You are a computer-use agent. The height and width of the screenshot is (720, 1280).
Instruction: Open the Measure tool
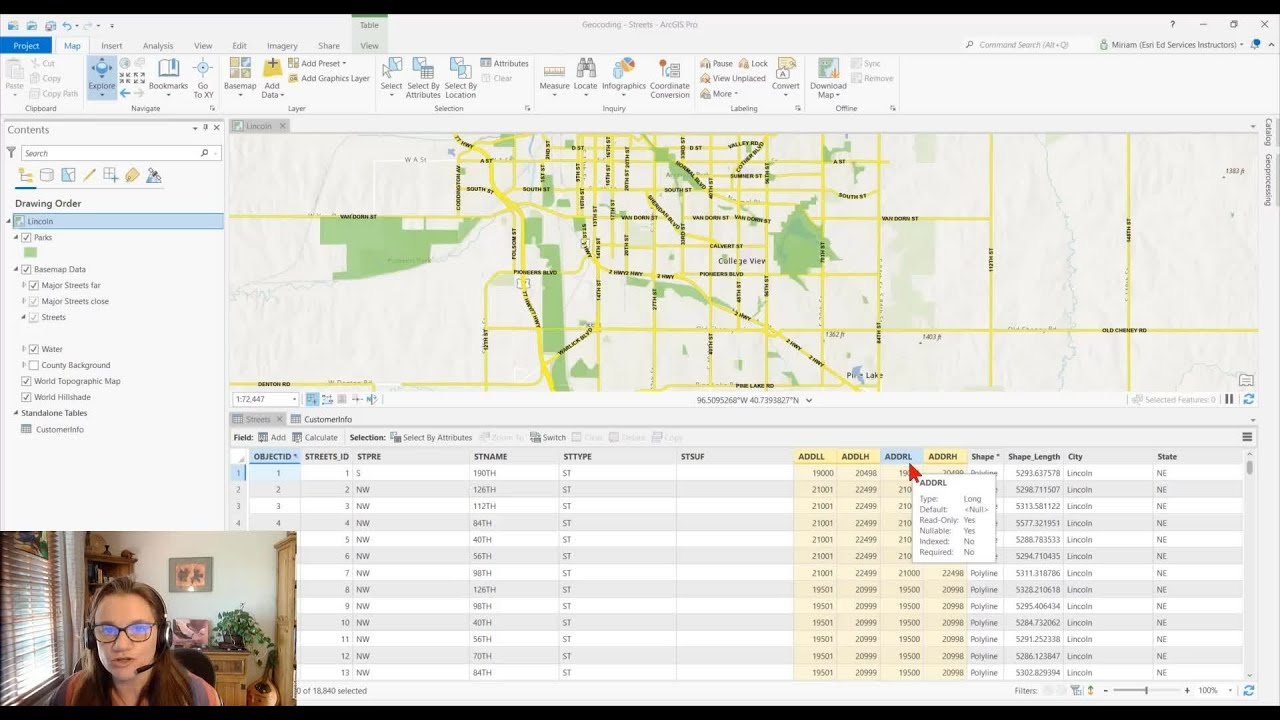point(554,76)
